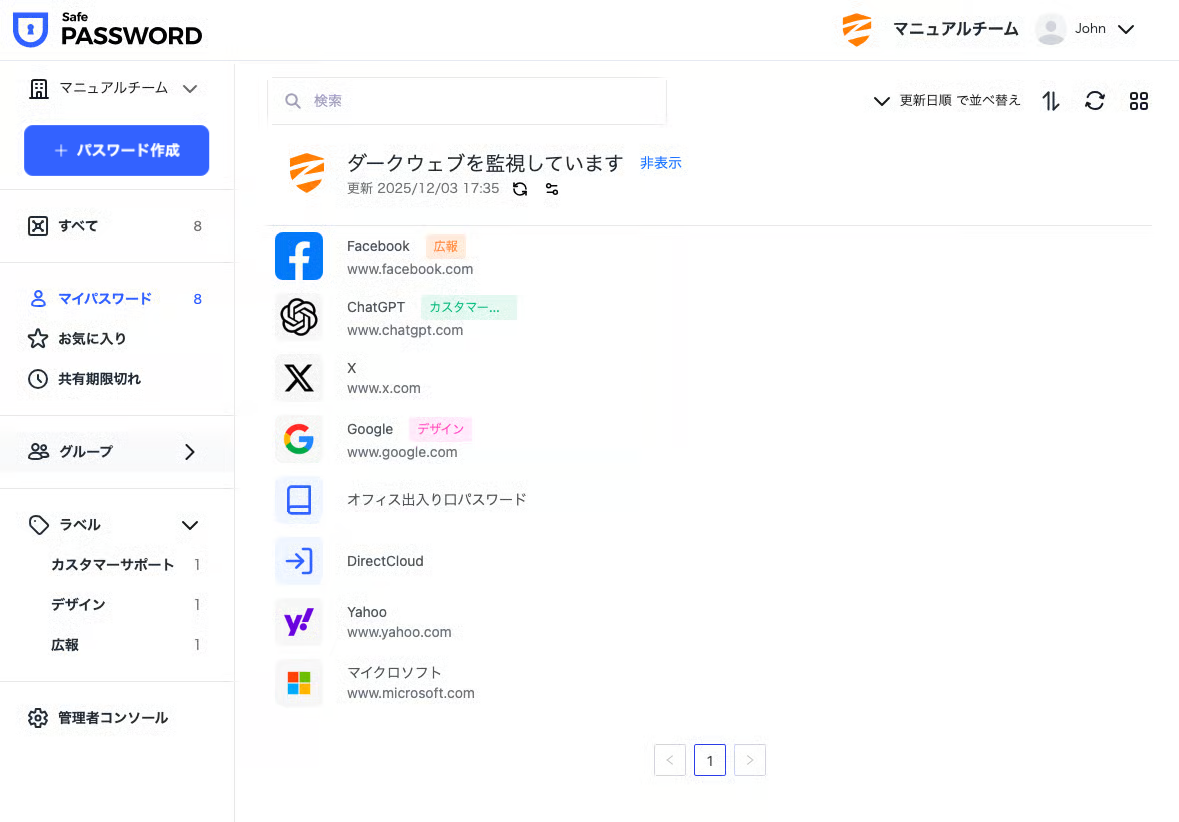Open the ChatGPT entry icon
This screenshot has height=822, width=1179.
tap(299, 317)
